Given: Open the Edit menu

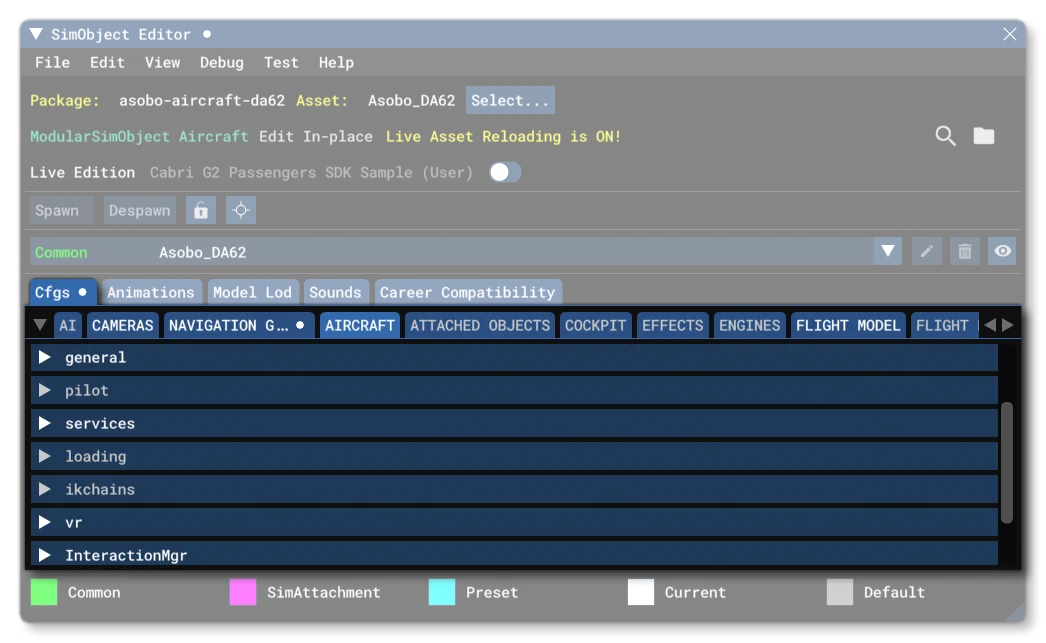Looking at the screenshot, I should point(107,63).
